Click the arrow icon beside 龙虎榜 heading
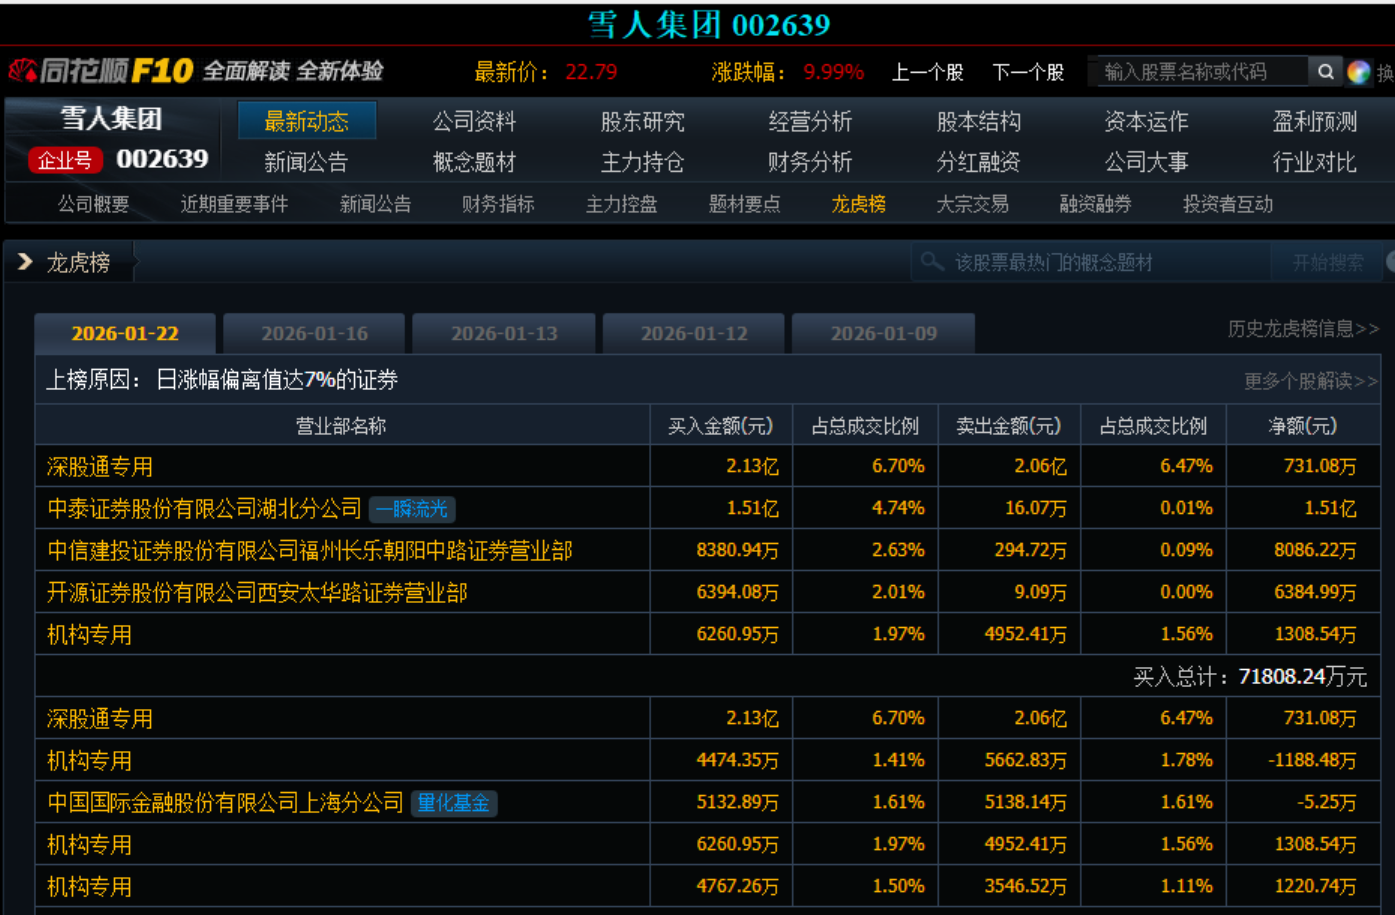This screenshot has height=915, width=1395. click(25, 262)
